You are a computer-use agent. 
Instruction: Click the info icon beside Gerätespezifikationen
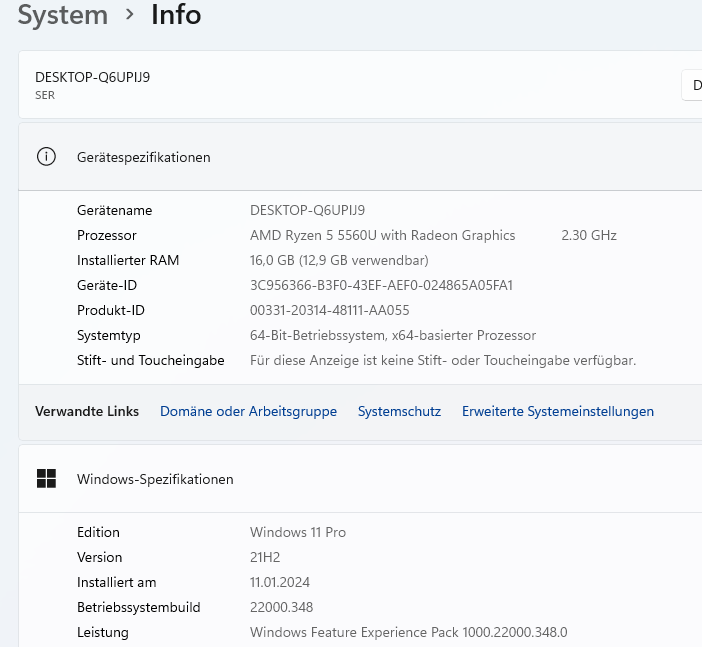46,157
